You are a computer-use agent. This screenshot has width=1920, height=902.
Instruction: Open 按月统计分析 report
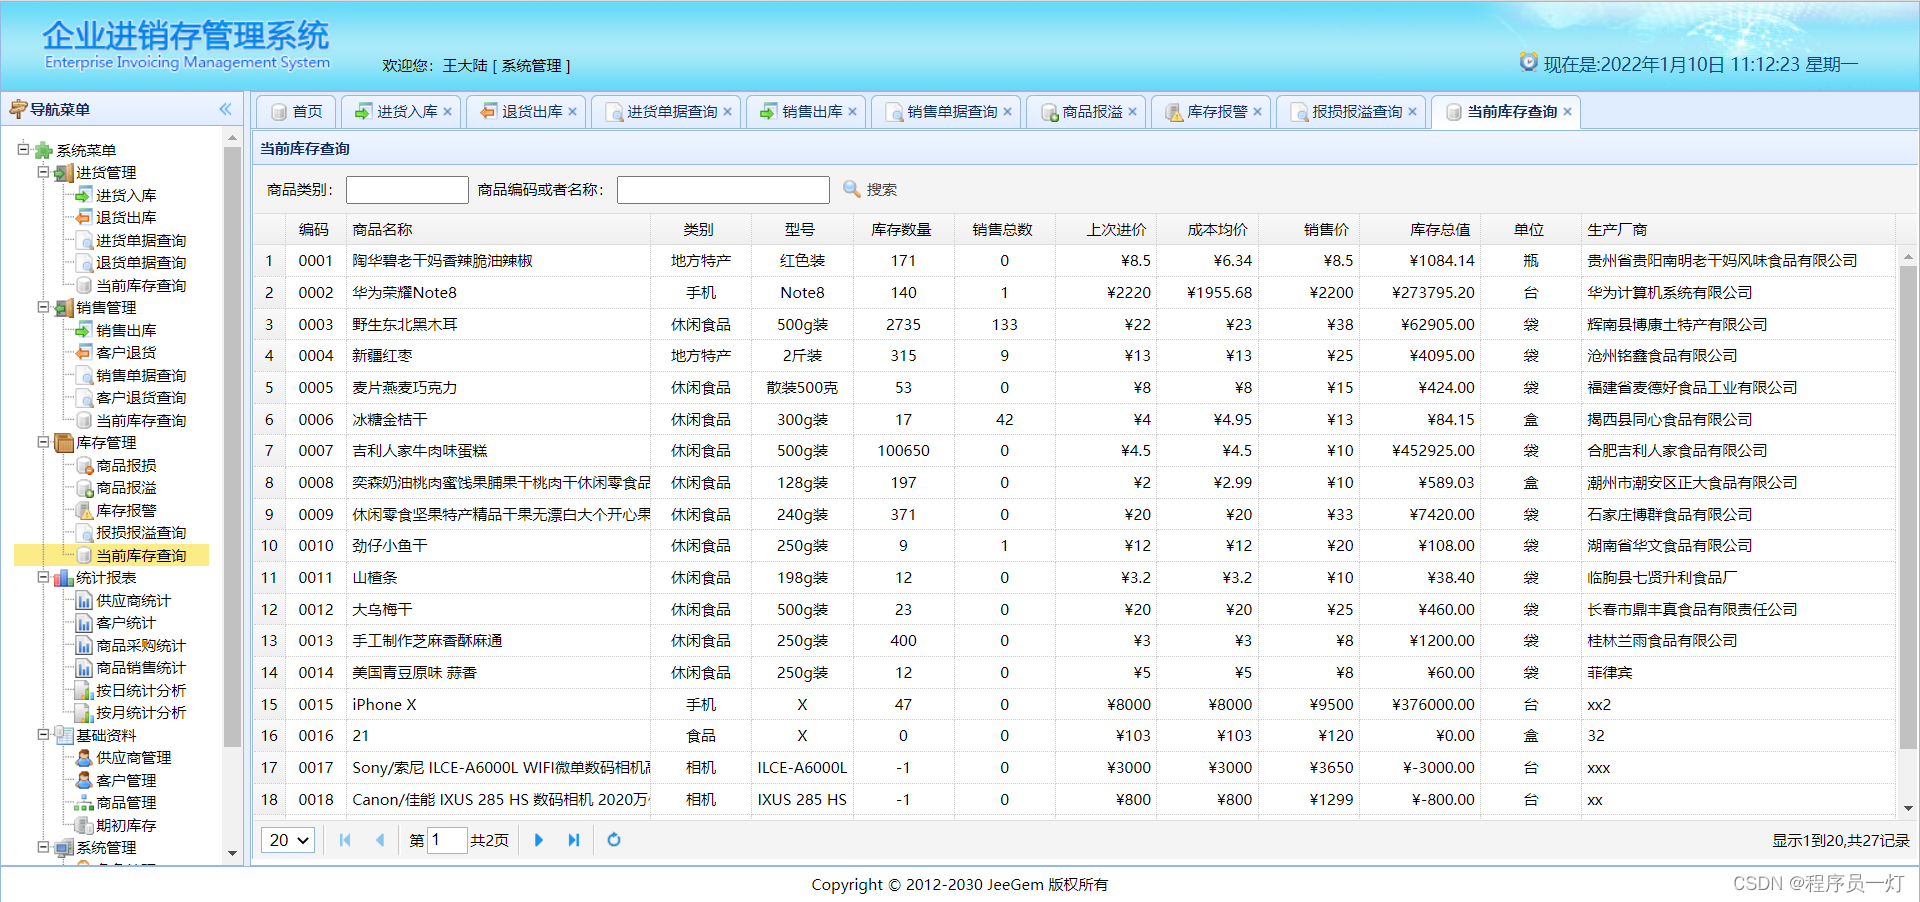coord(141,712)
